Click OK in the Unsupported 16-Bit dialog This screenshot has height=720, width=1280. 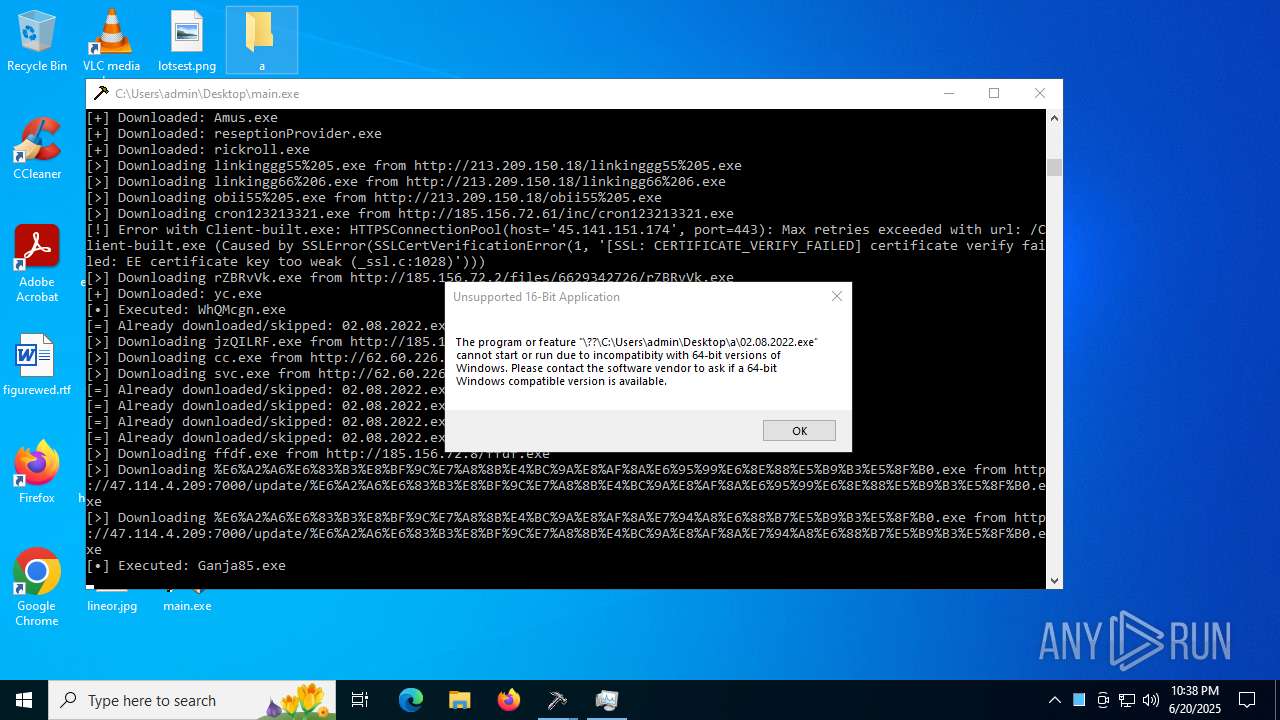coord(799,430)
